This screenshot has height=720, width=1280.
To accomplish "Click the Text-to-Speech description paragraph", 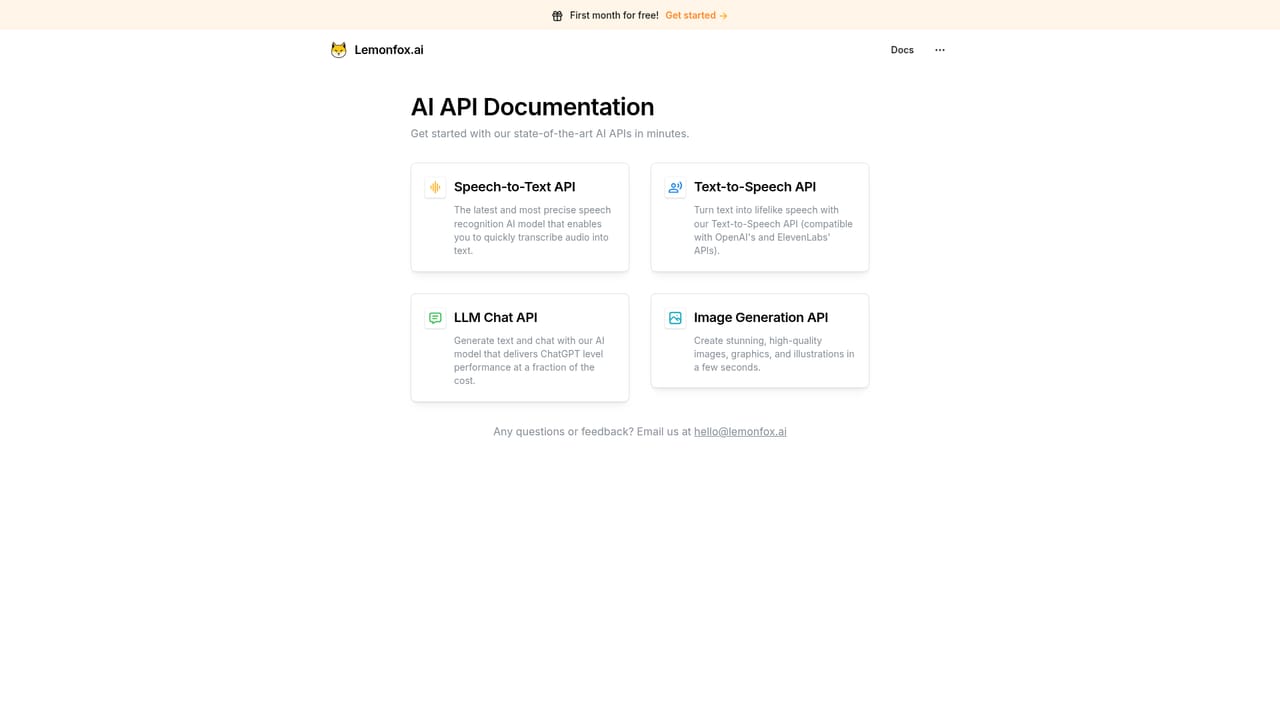I will tap(774, 230).
